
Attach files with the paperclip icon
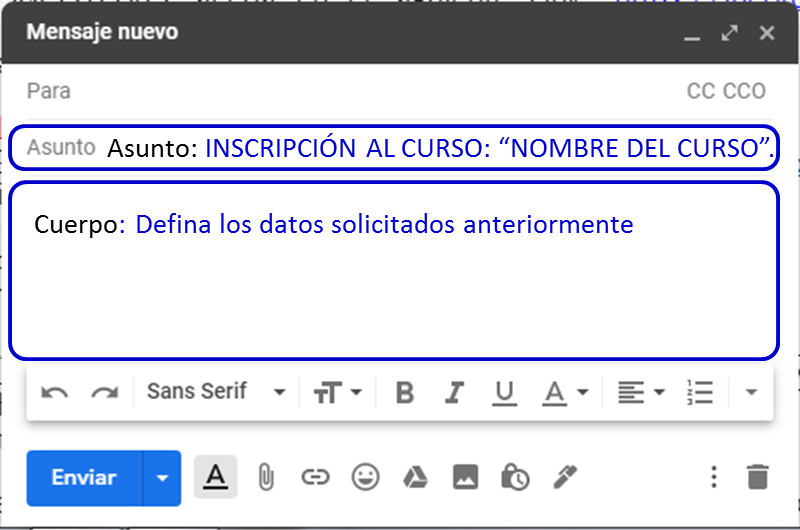(x=266, y=477)
